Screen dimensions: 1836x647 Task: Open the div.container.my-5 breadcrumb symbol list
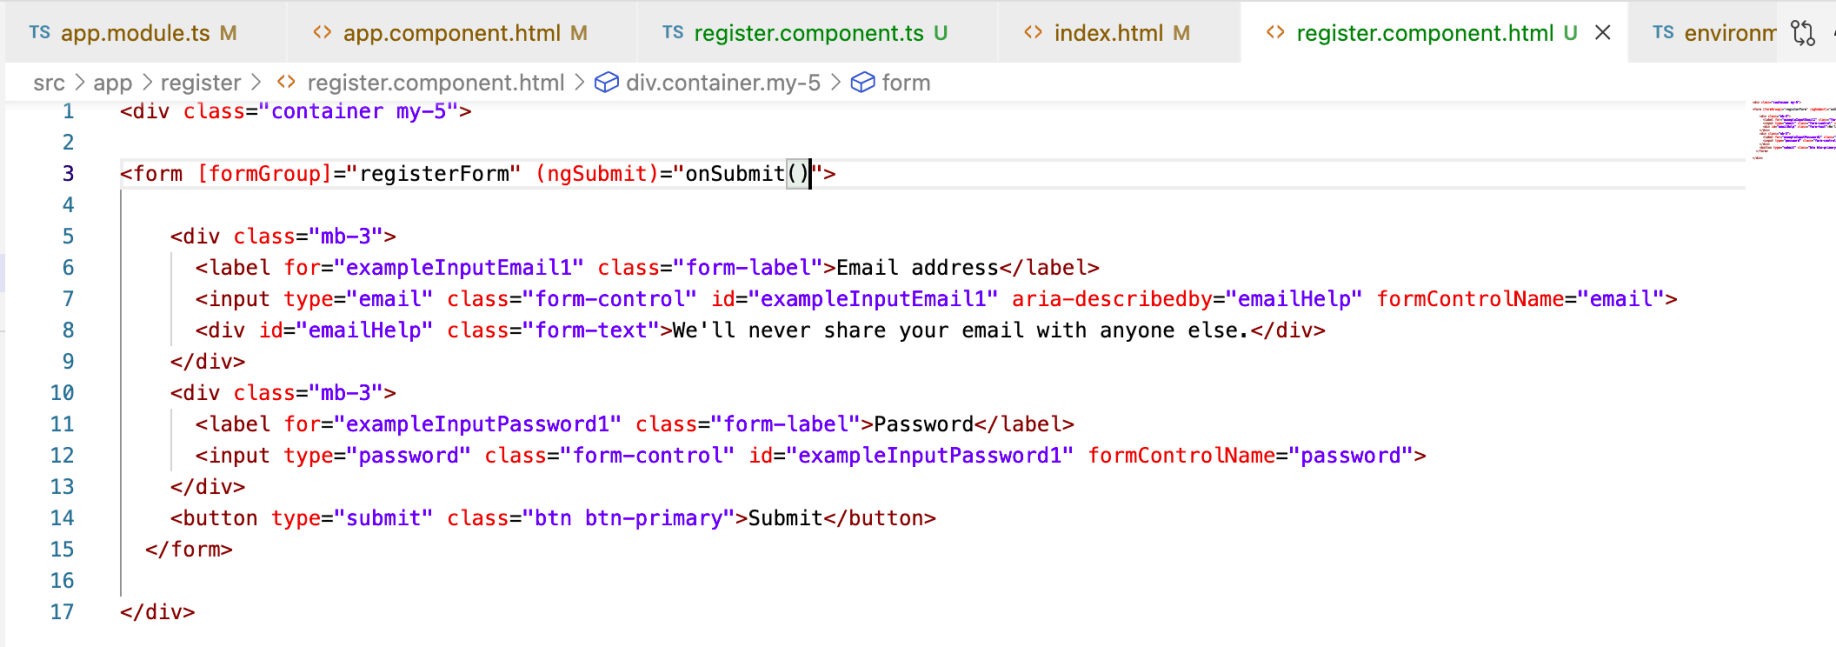(722, 83)
